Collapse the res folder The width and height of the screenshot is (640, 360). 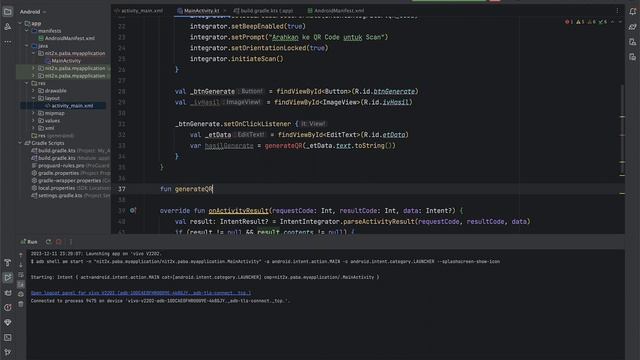[x=27, y=83]
